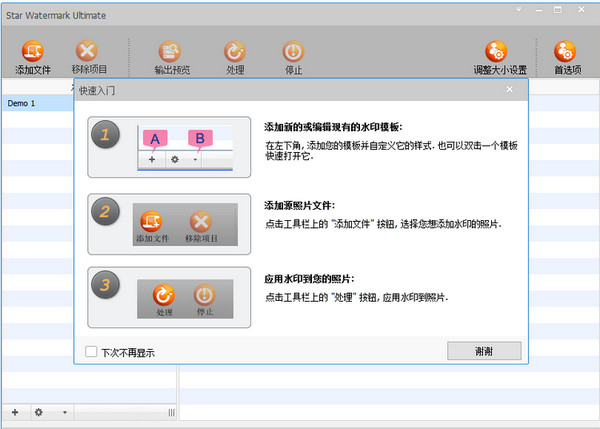The height and width of the screenshot is (429, 600).
Task: Close the 快速入门 dialog with X
Action: 509,90
